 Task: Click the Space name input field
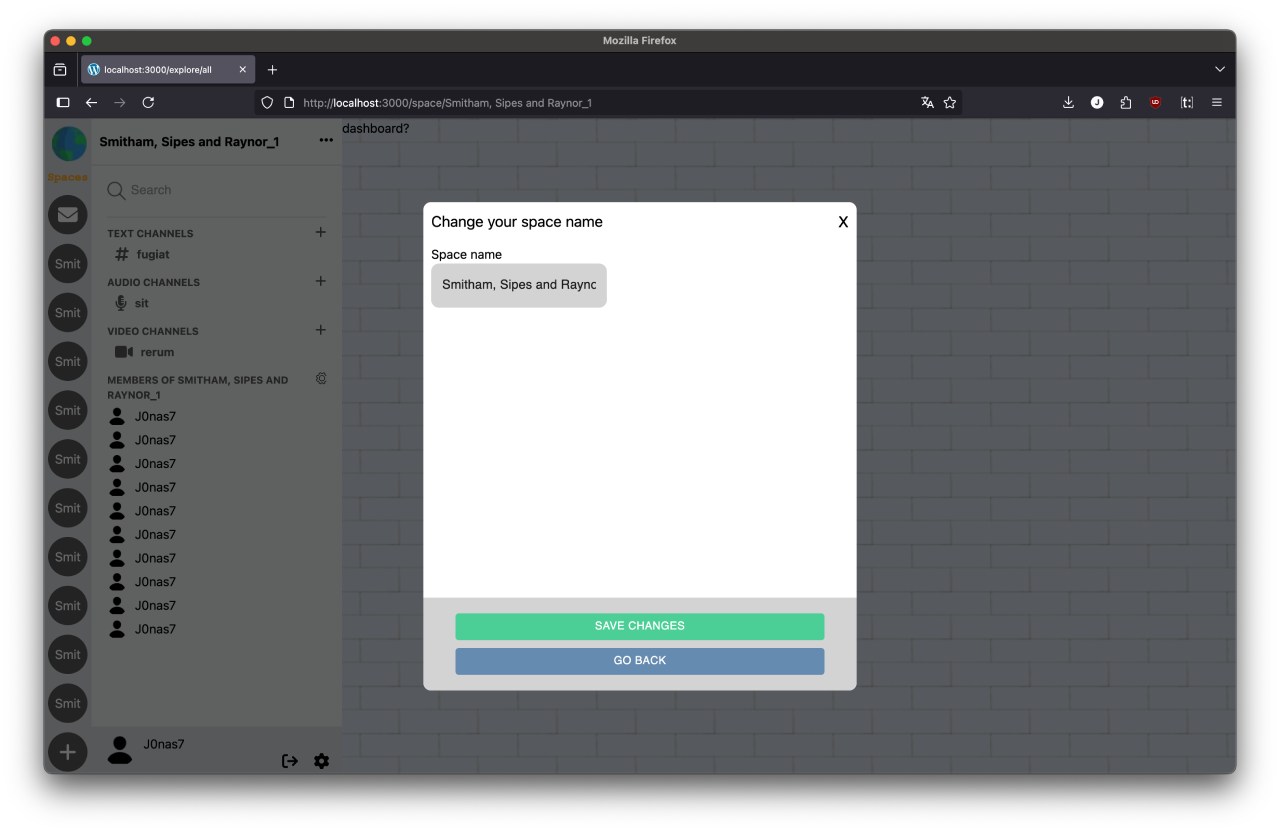pos(518,285)
